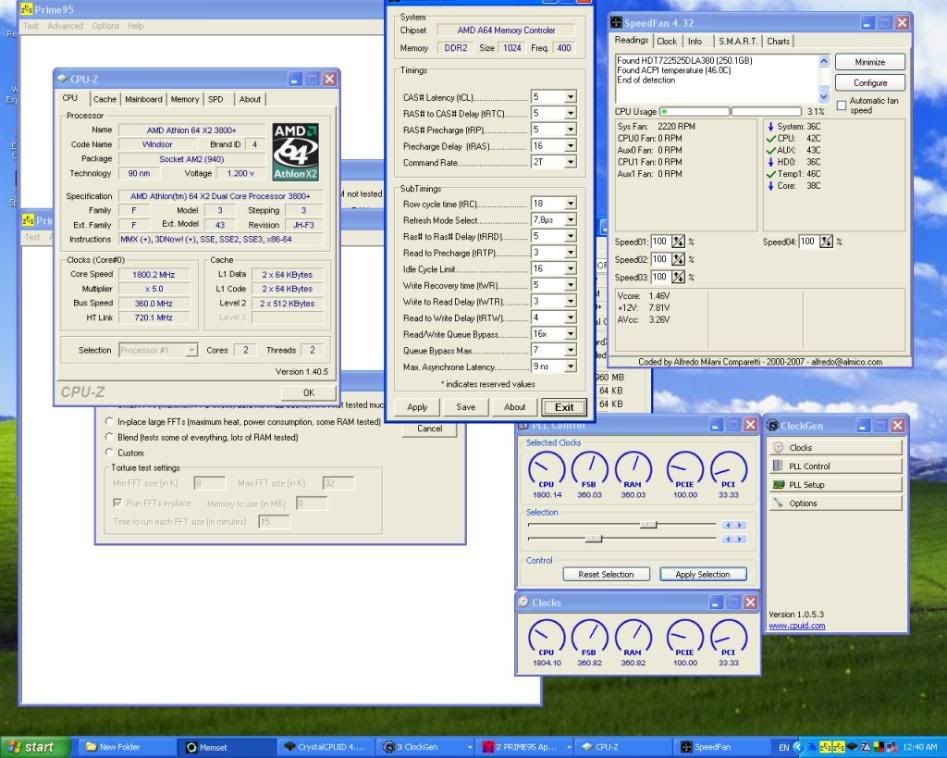Expand the CAS# Latency (tCL) dropdown
The height and width of the screenshot is (758, 947).
pyautogui.click(x=570, y=97)
